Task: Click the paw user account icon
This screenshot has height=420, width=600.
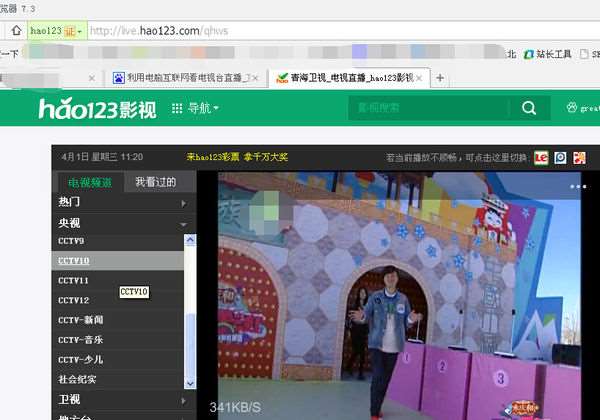Action: point(572,108)
